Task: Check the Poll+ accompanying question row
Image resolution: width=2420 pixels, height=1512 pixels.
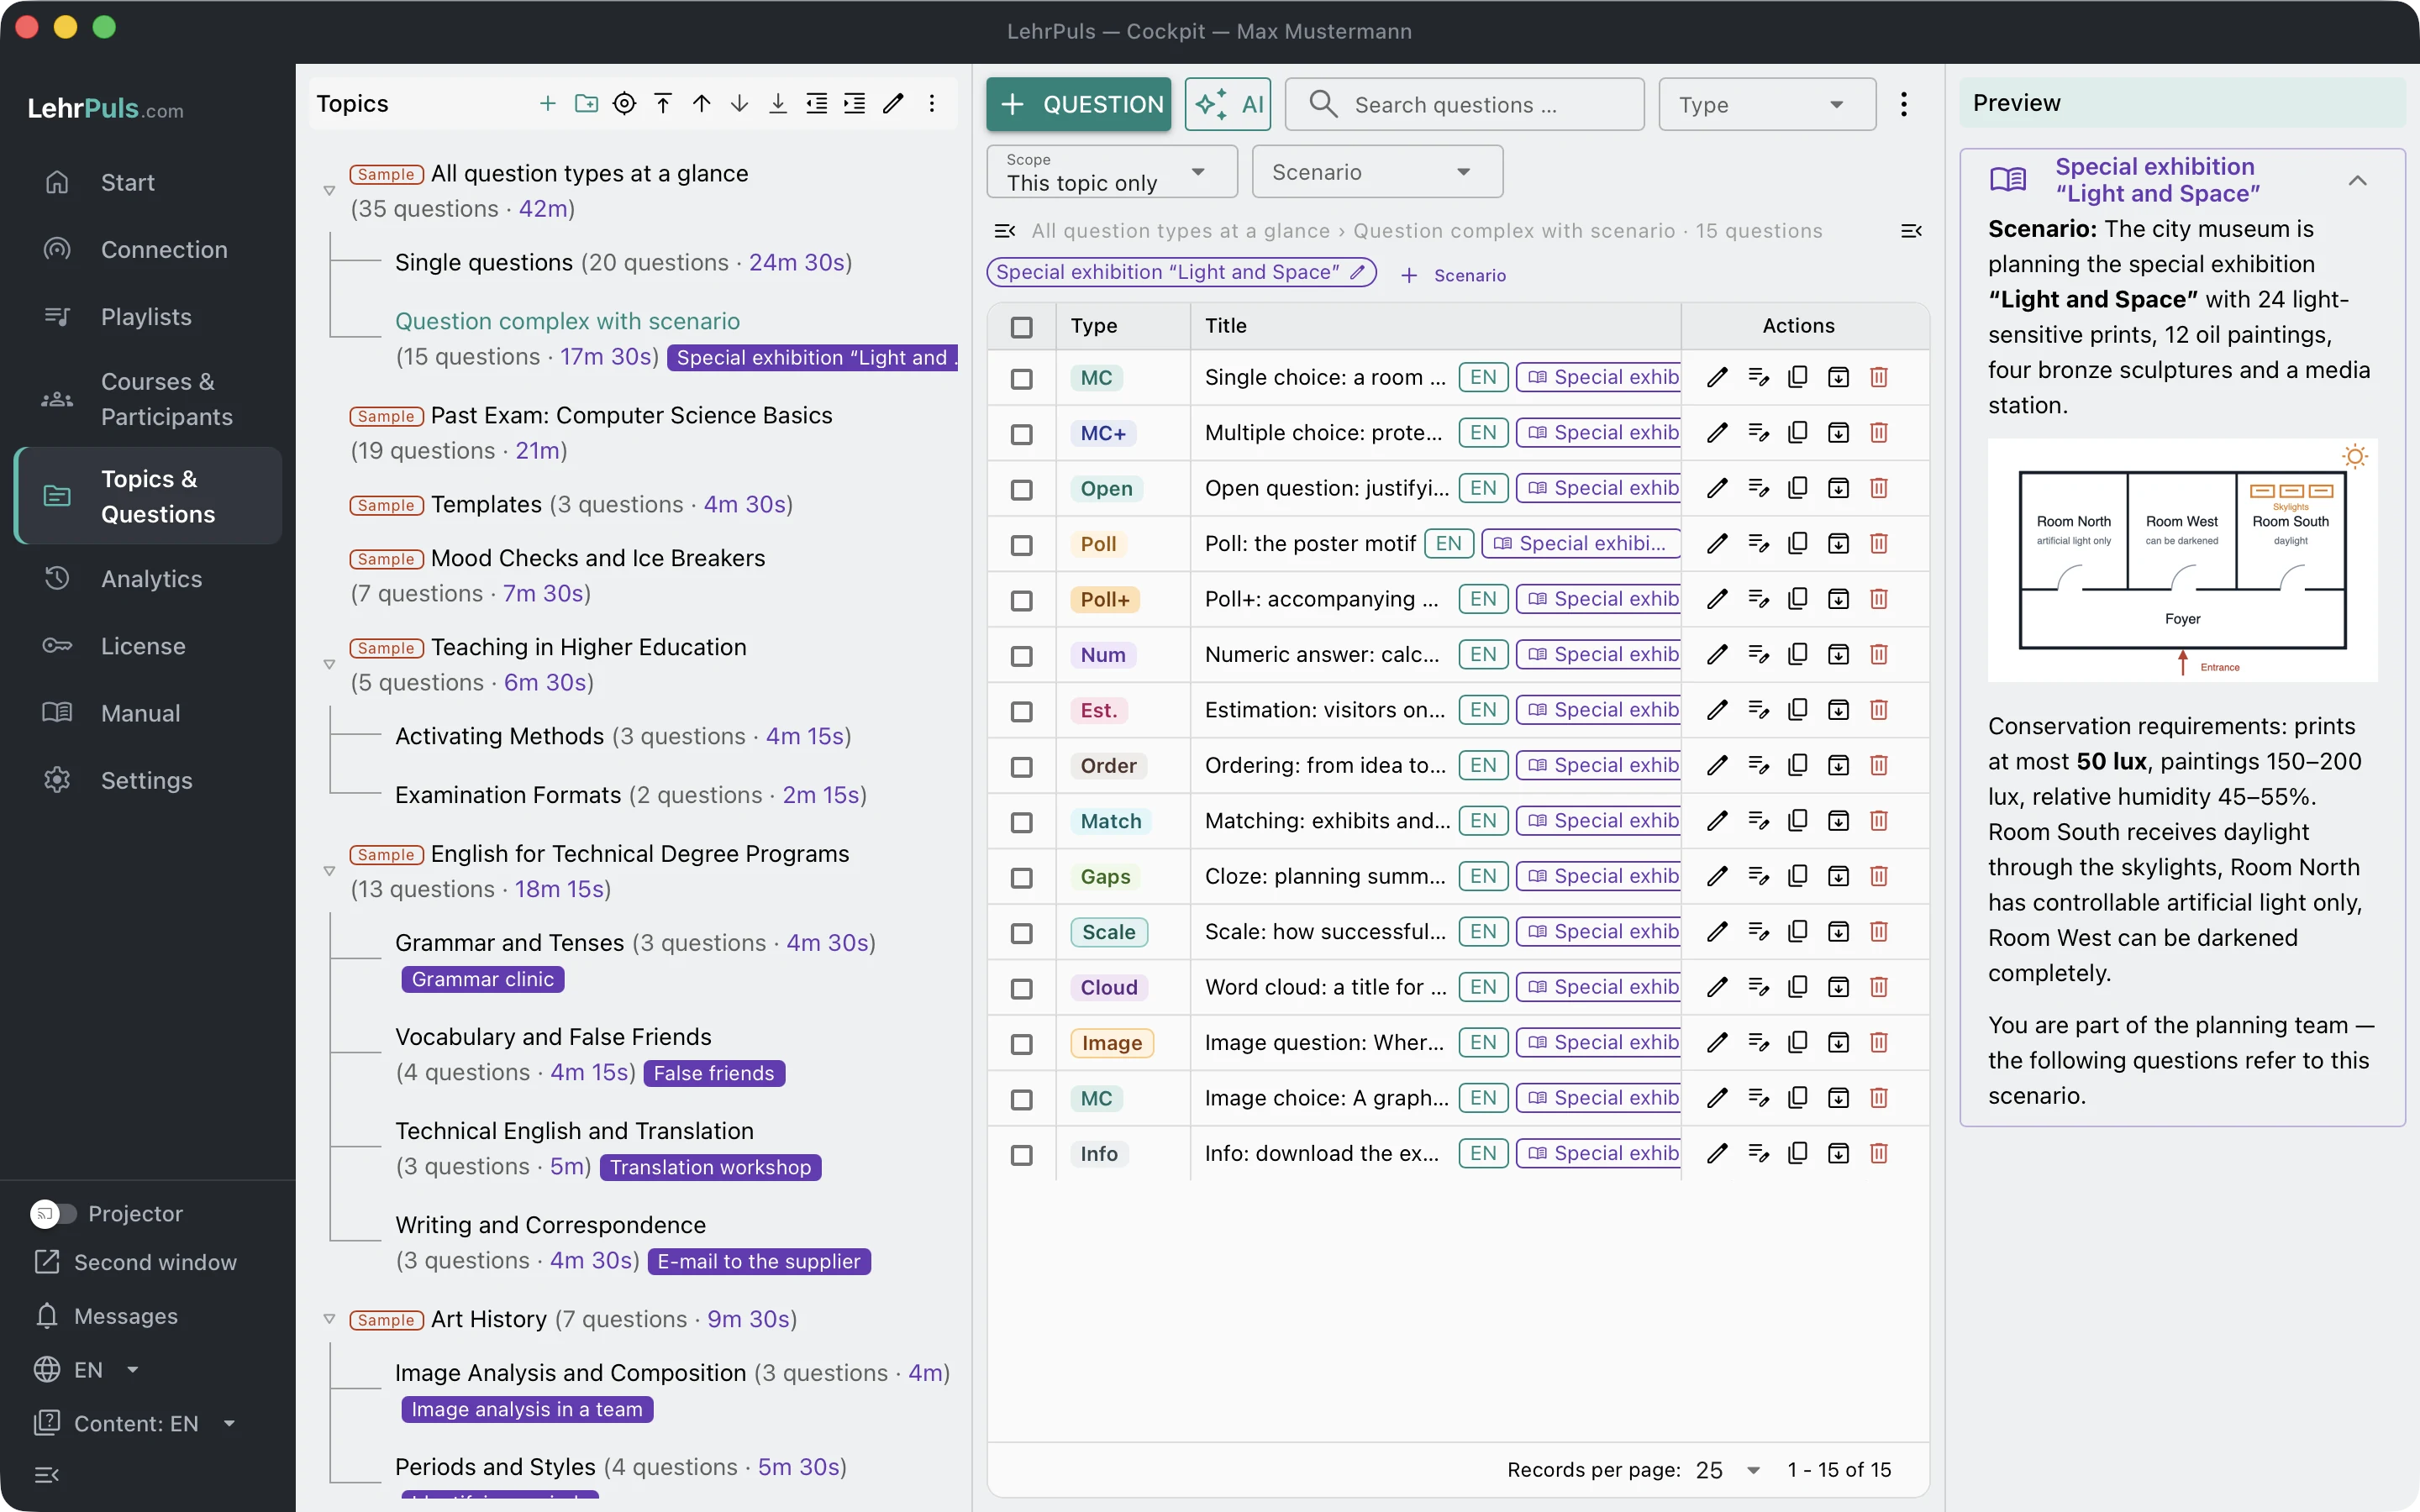Action: point(1021,600)
